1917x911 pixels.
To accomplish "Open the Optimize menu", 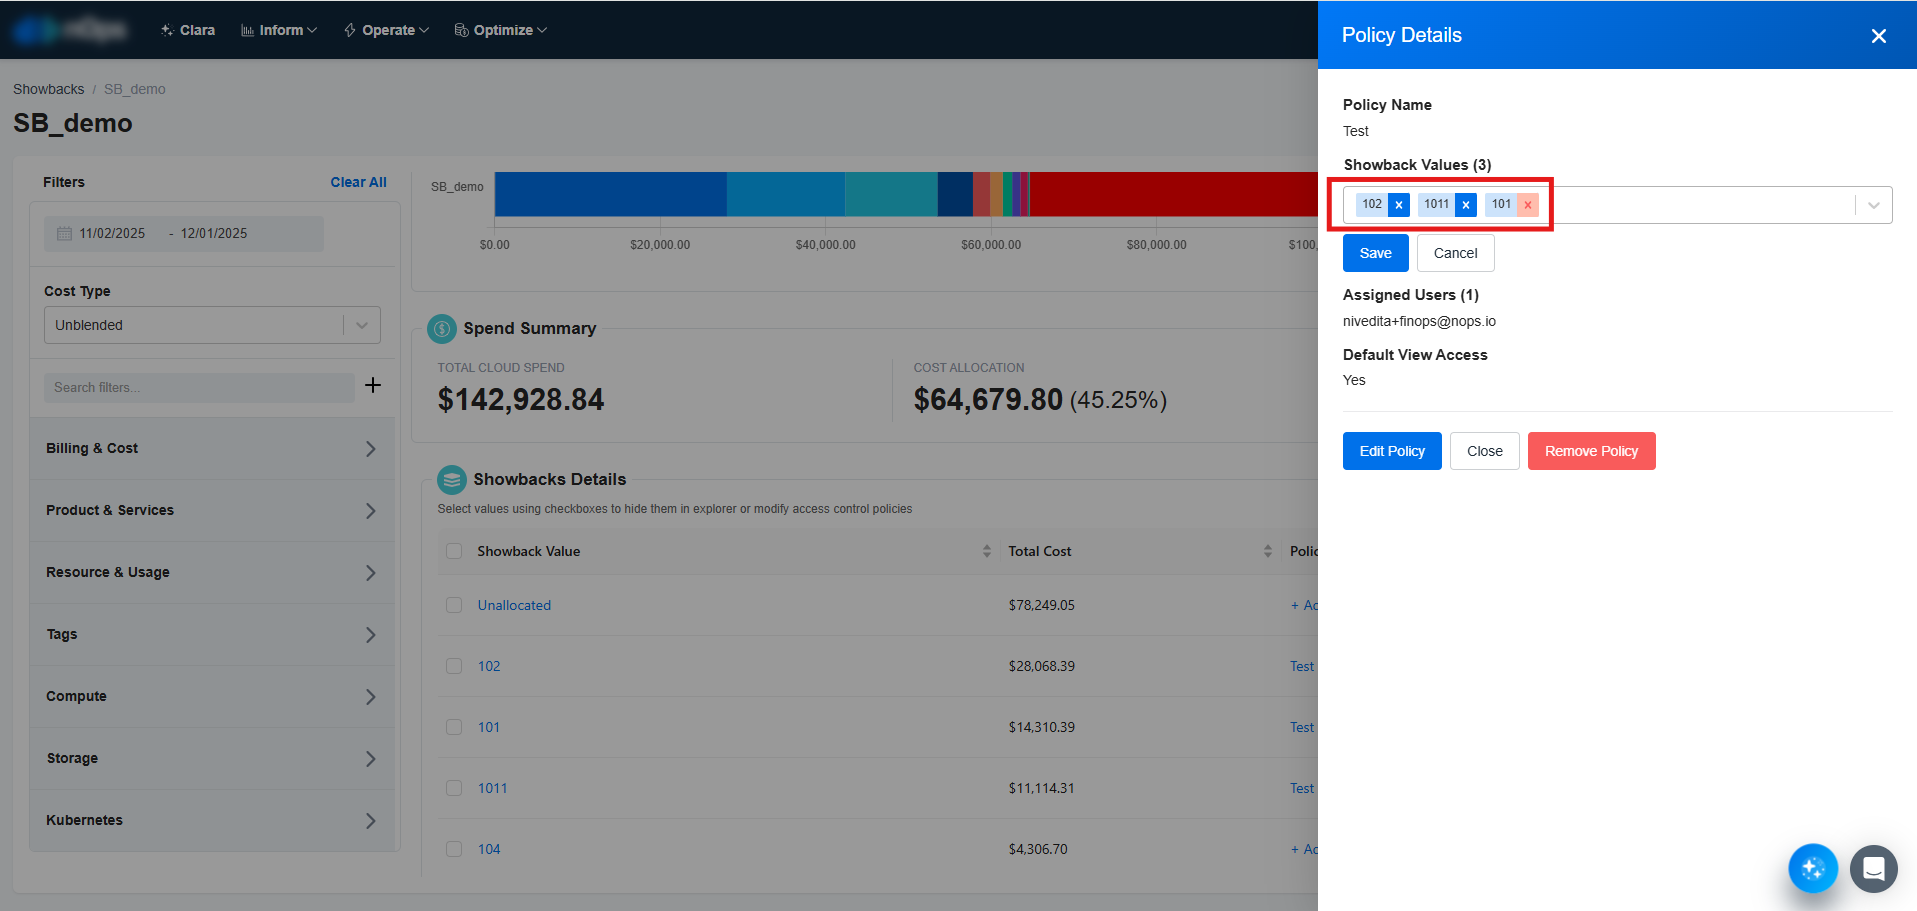I will click(501, 30).
